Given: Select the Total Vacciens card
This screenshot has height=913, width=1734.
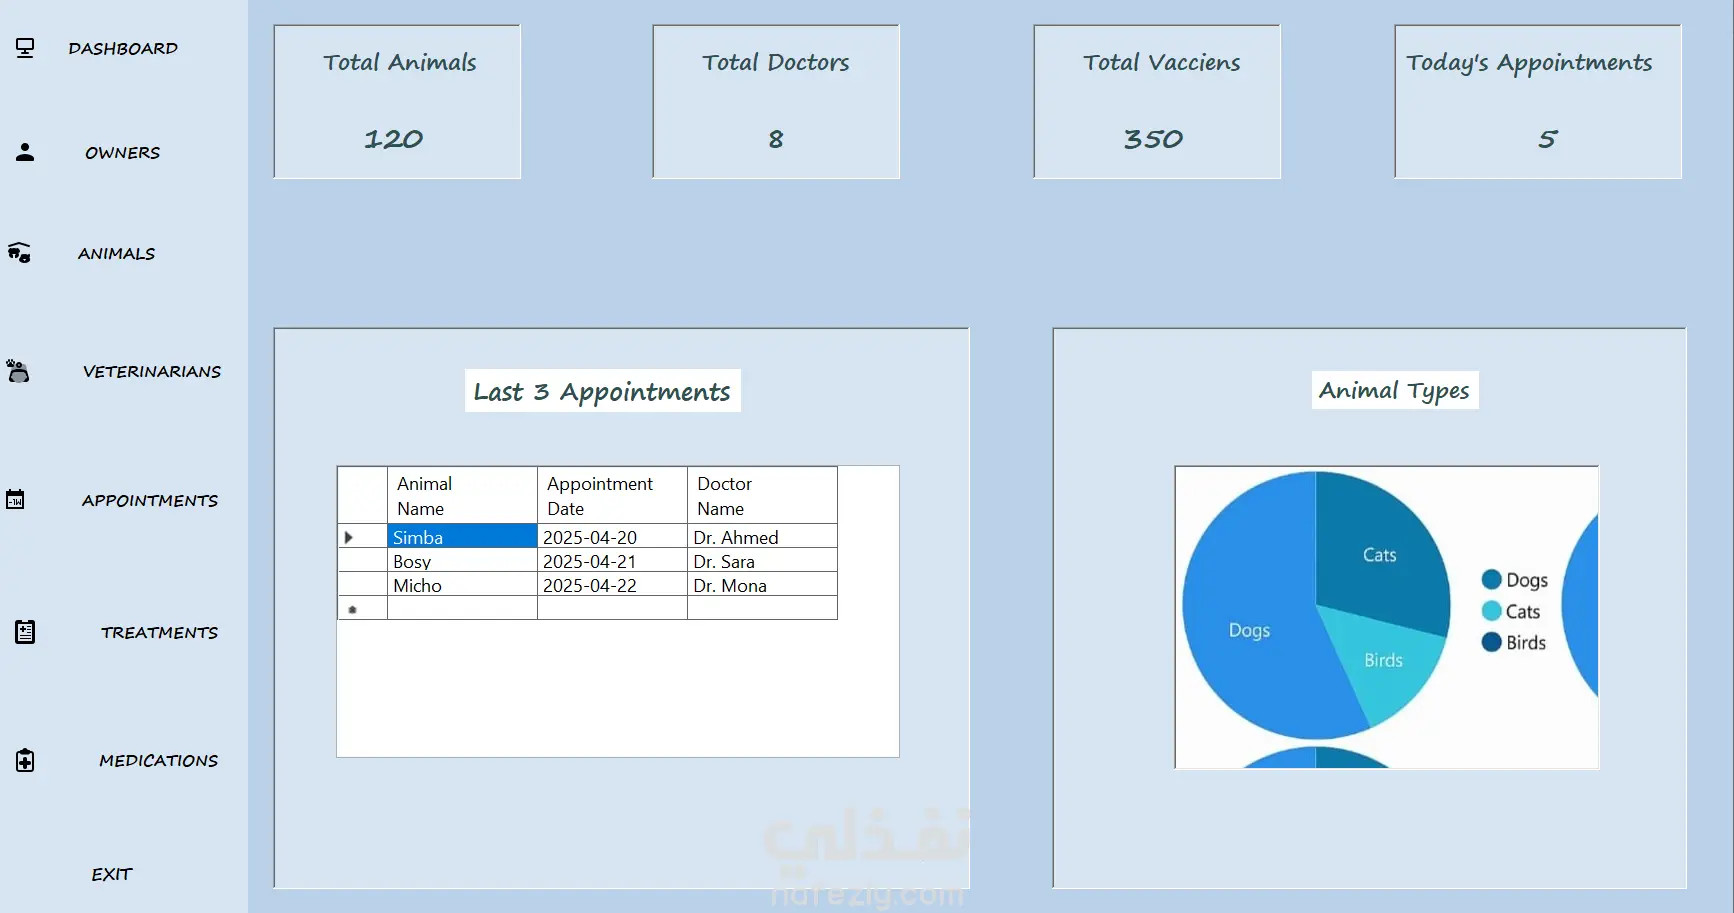Looking at the screenshot, I should (1157, 102).
